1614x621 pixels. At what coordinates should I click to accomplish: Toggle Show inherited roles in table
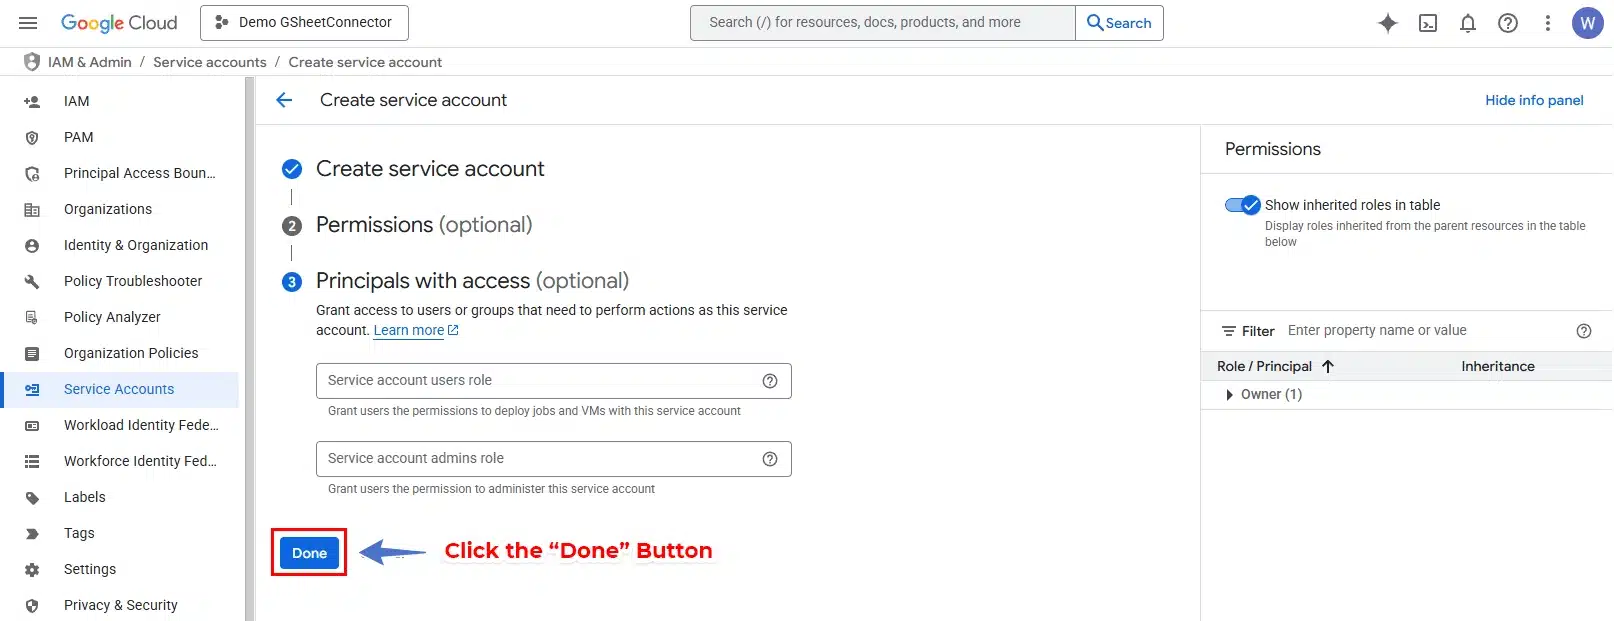pos(1243,205)
